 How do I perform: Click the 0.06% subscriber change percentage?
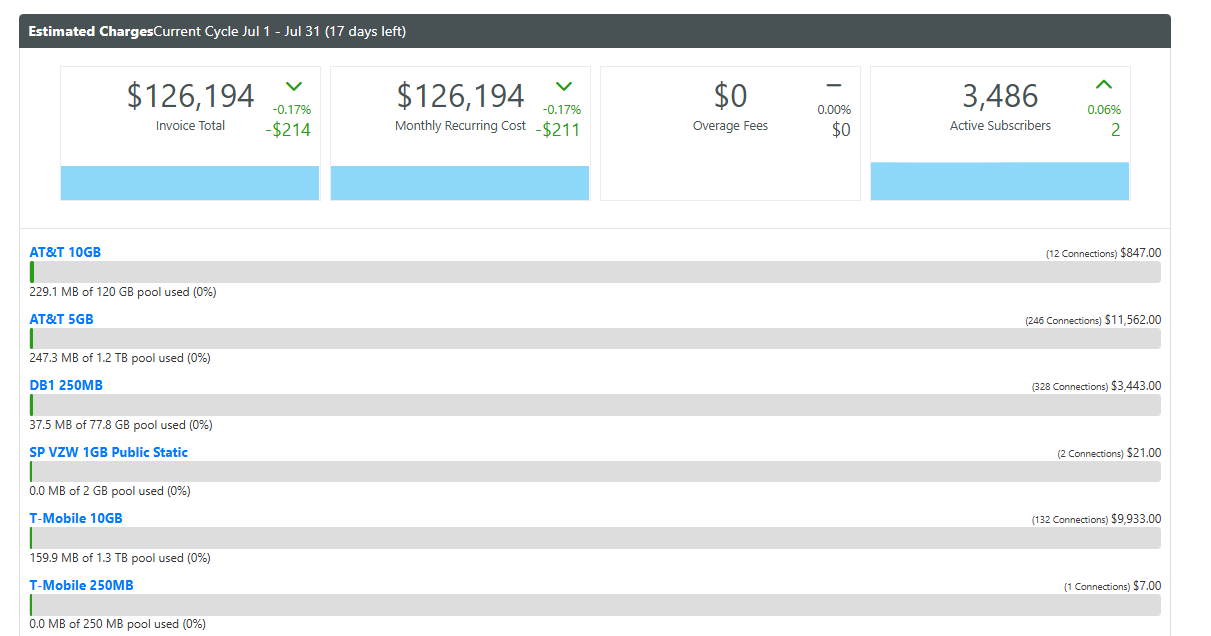click(1104, 110)
